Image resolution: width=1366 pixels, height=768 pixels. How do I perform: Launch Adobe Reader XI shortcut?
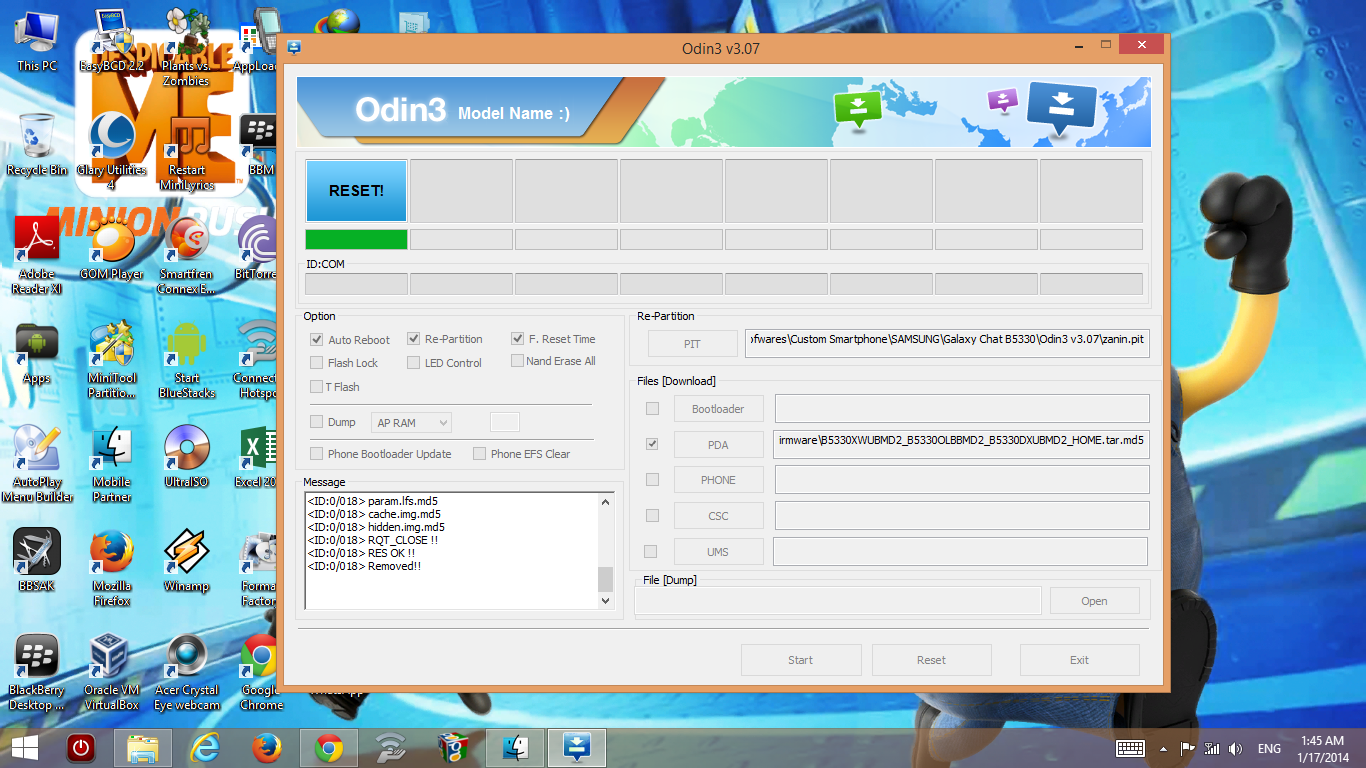point(37,255)
